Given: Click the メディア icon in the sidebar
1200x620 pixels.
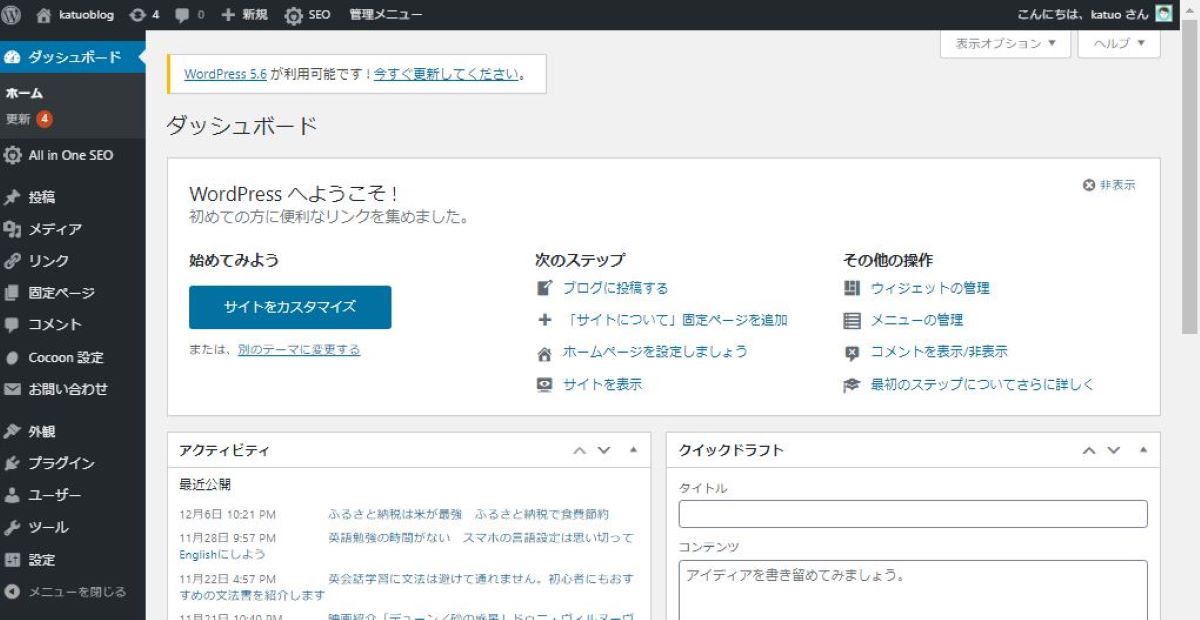Looking at the screenshot, I should (x=12, y=229).
